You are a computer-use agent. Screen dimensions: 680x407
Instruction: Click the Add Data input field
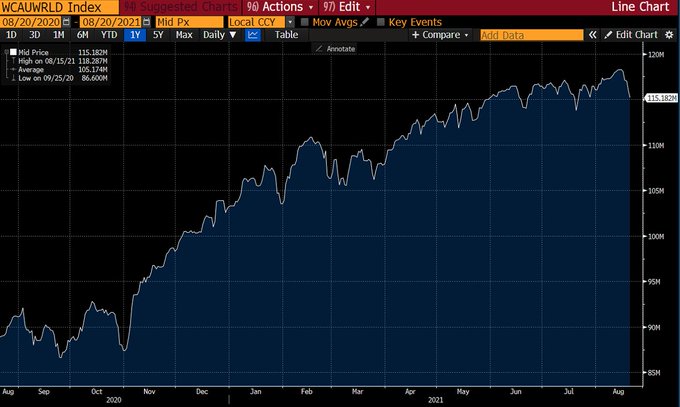click(532, 35)
